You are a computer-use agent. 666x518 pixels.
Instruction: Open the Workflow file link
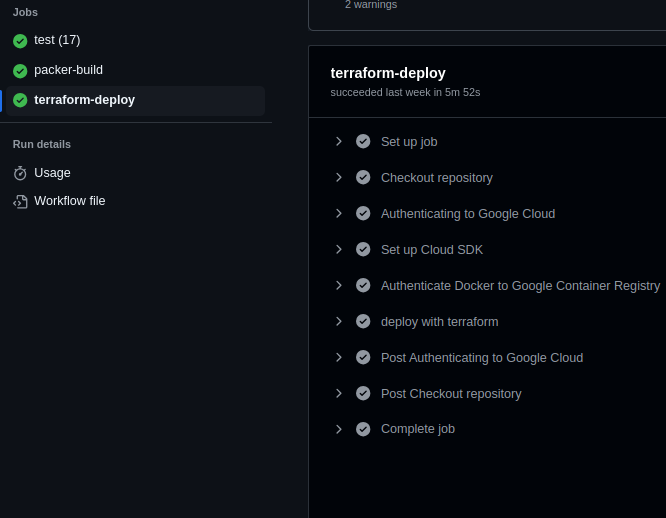click(69, 201)
